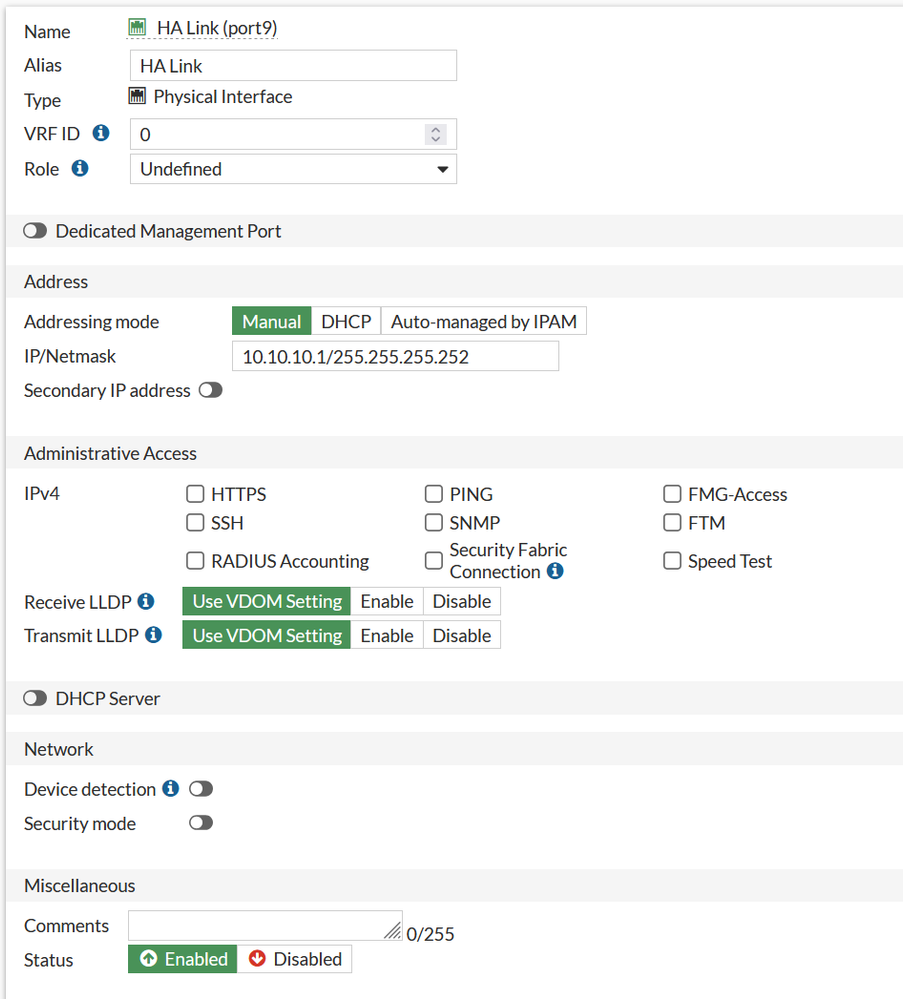The width and height of the screenshot is (903, 999).
Task: Click the Device detection info icon
Action: 171,789
